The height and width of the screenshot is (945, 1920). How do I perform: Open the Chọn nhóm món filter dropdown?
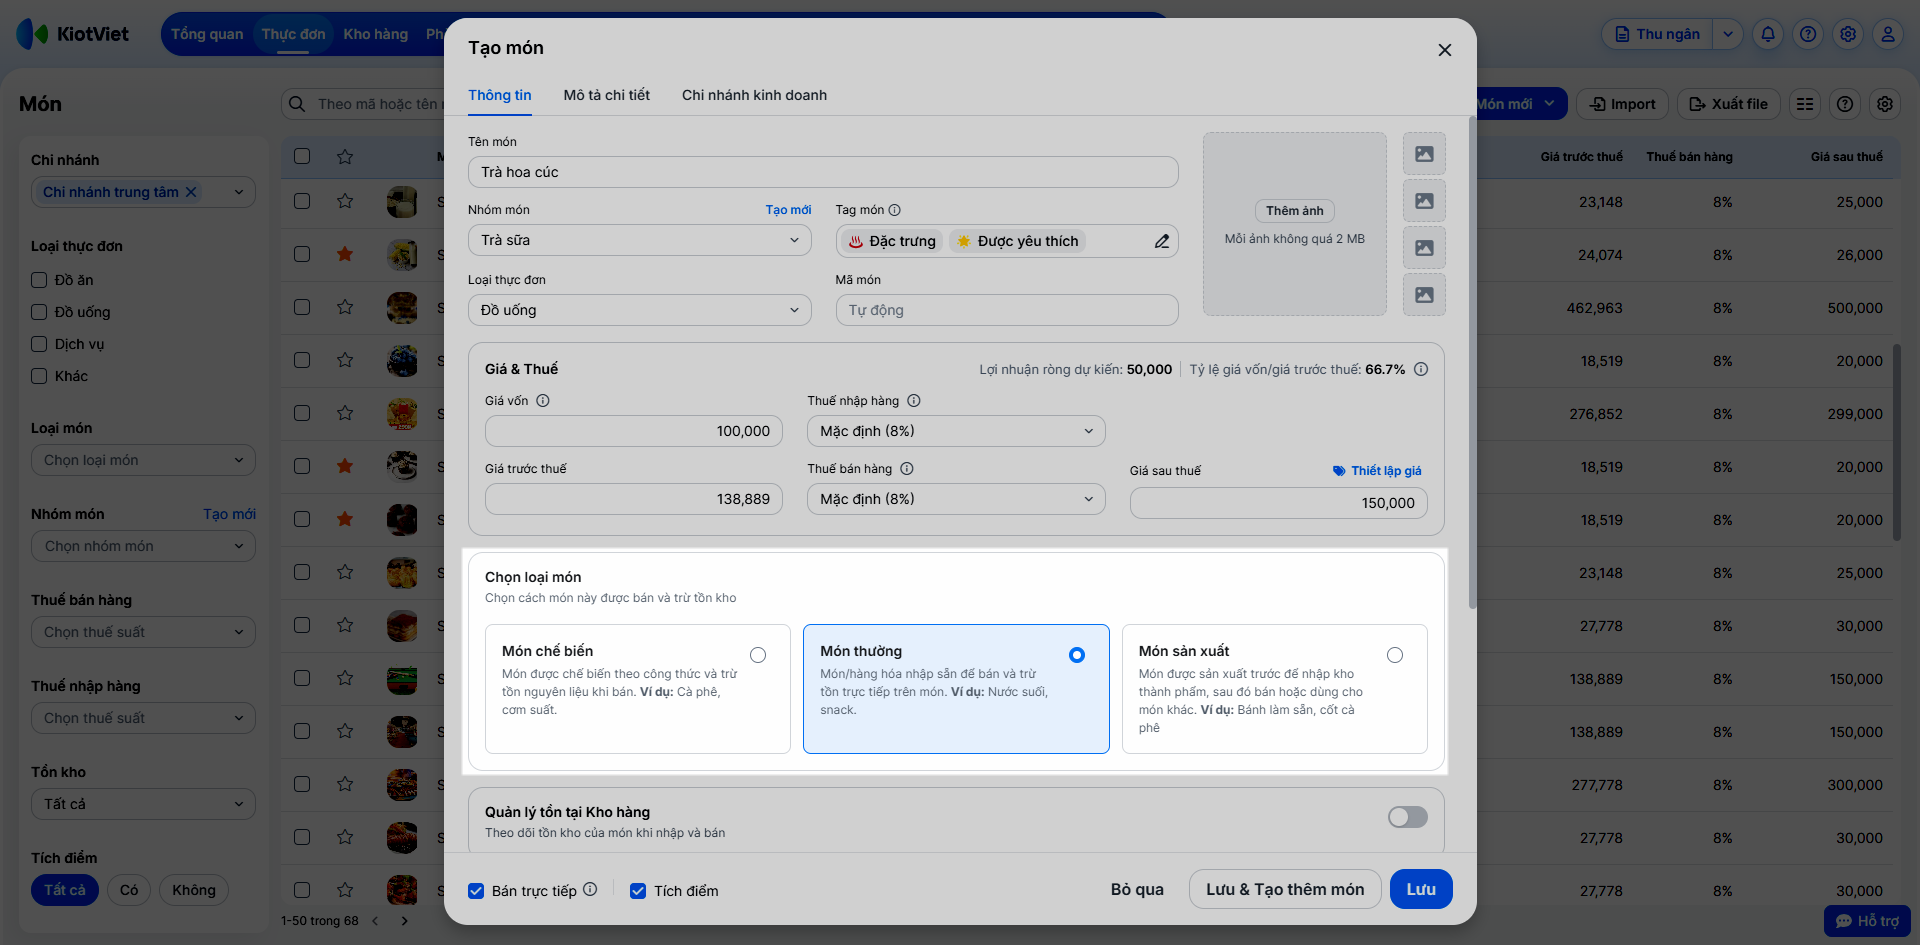(143, 546)
